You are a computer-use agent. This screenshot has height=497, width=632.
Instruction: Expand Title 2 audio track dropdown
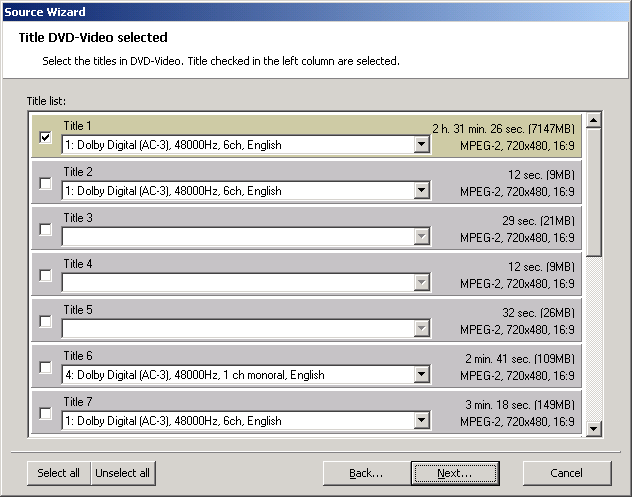(x=421, y=191)
